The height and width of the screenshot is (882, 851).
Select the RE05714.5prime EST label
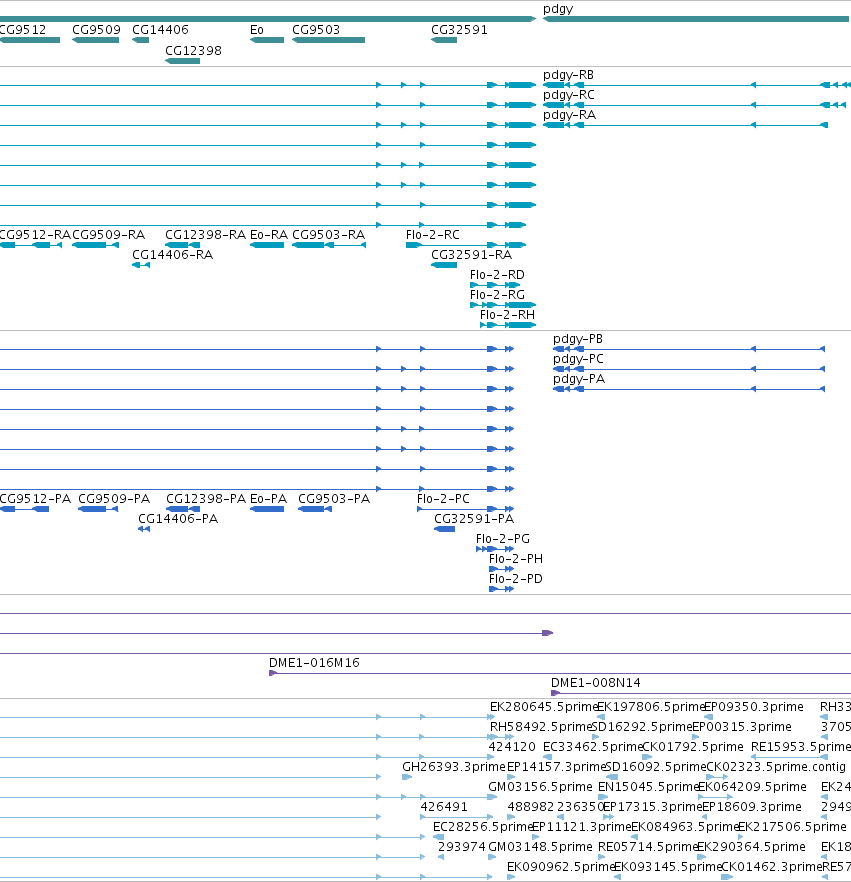[648, 847]
